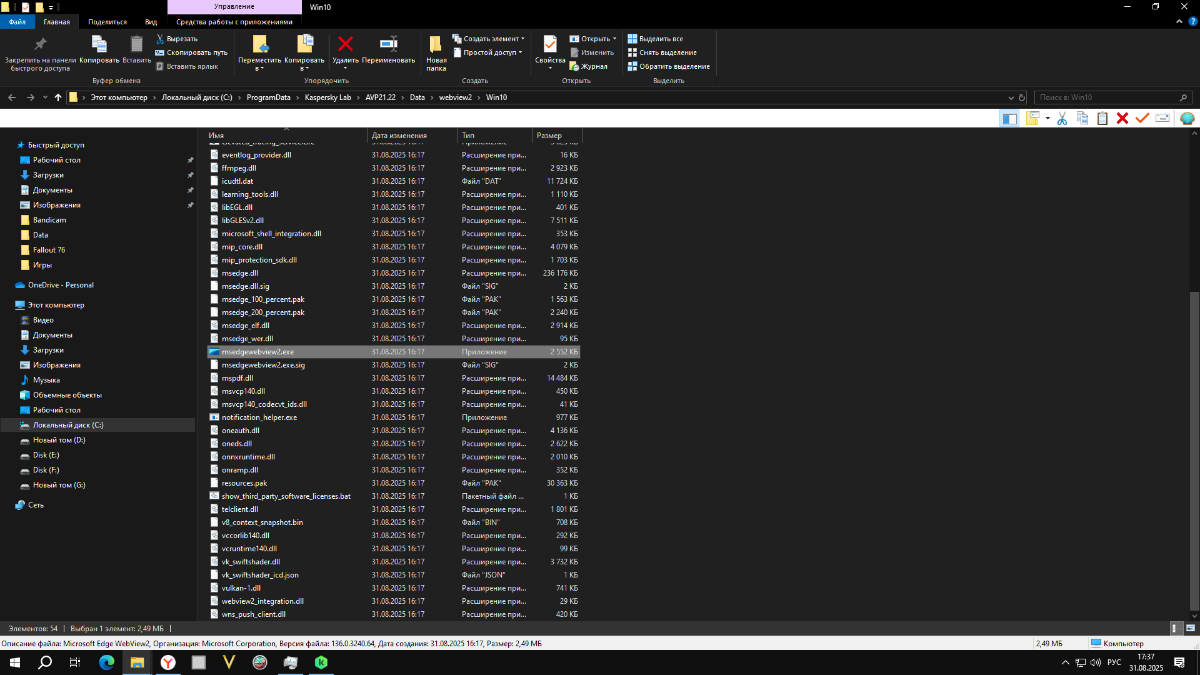Click the shell globe icon in secondary toolbar
The height and width of the screenshot is (675, 1200).
1187,118
